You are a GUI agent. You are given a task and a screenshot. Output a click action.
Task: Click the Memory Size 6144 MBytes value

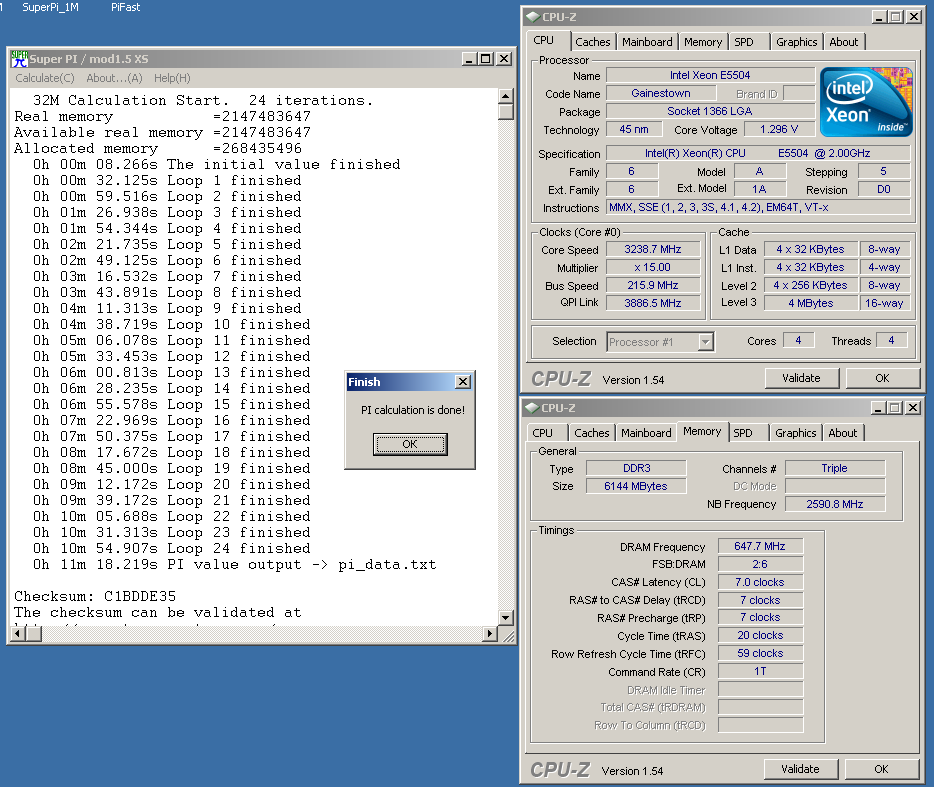[x=636, y=486]
